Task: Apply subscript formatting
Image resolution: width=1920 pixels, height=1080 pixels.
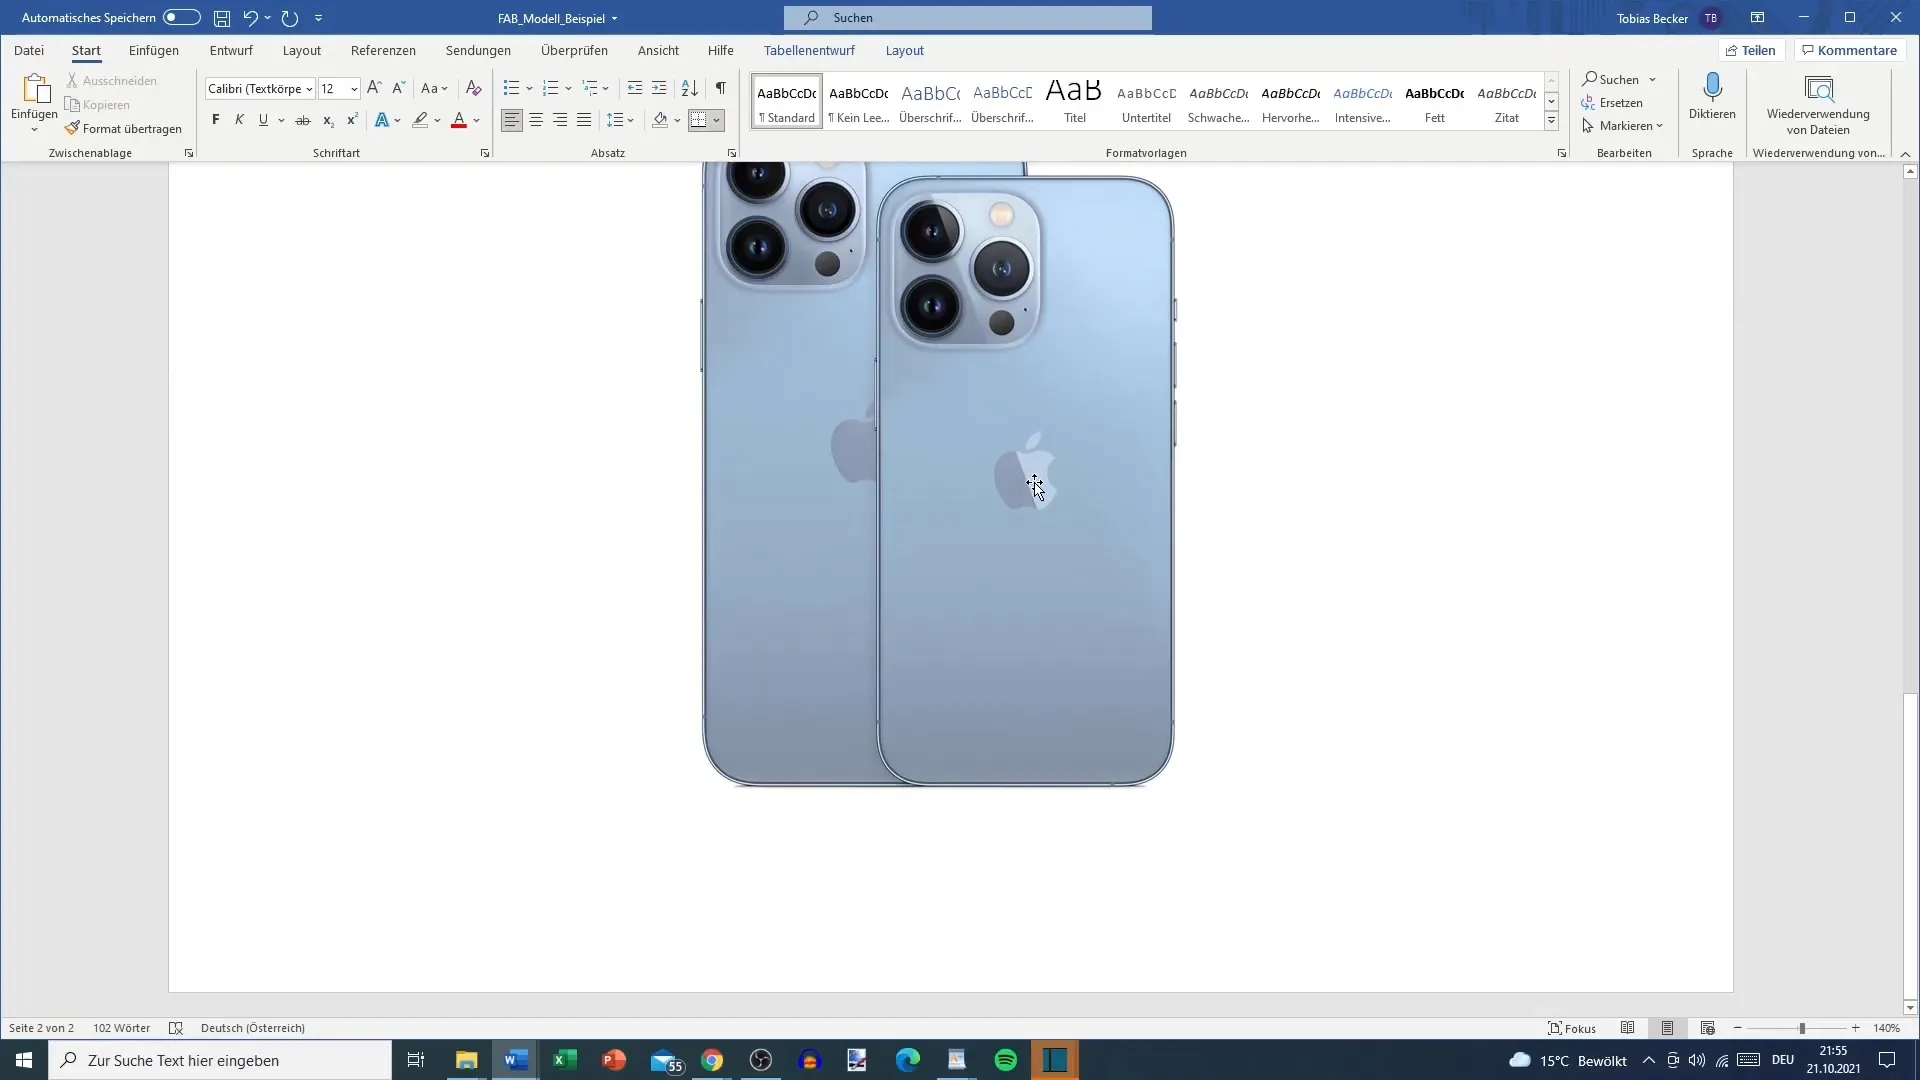Action: (x=328, y=120)
